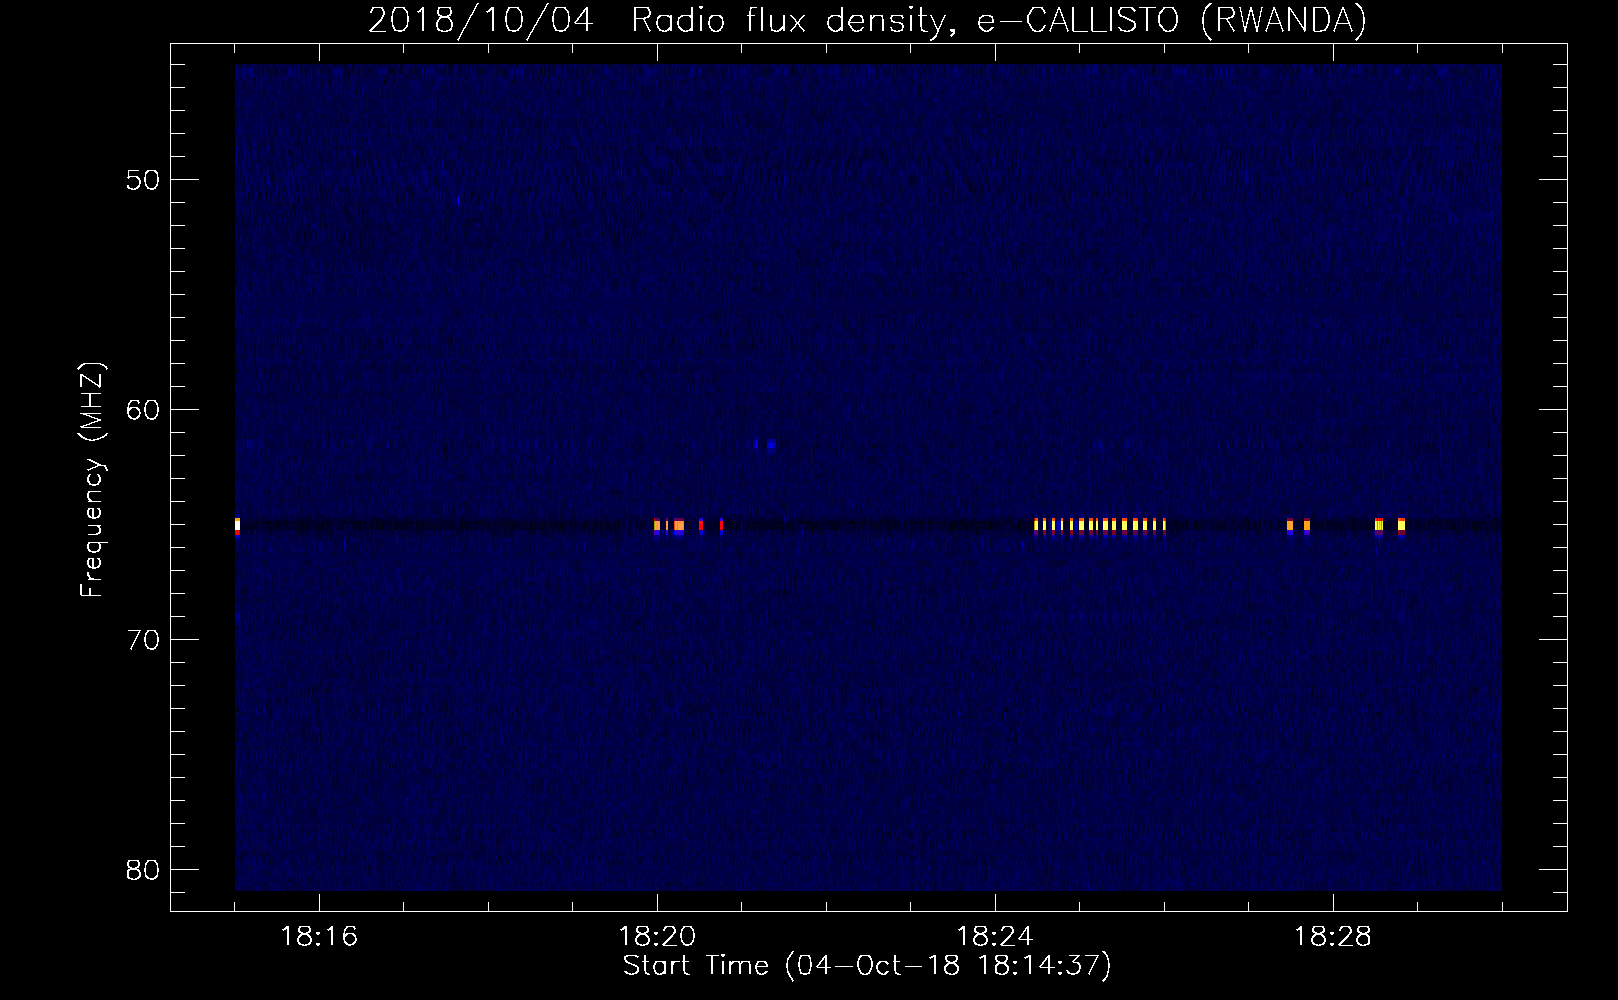Click the 18:24 time tick label
The image size is (1618, 1000).
995,938
